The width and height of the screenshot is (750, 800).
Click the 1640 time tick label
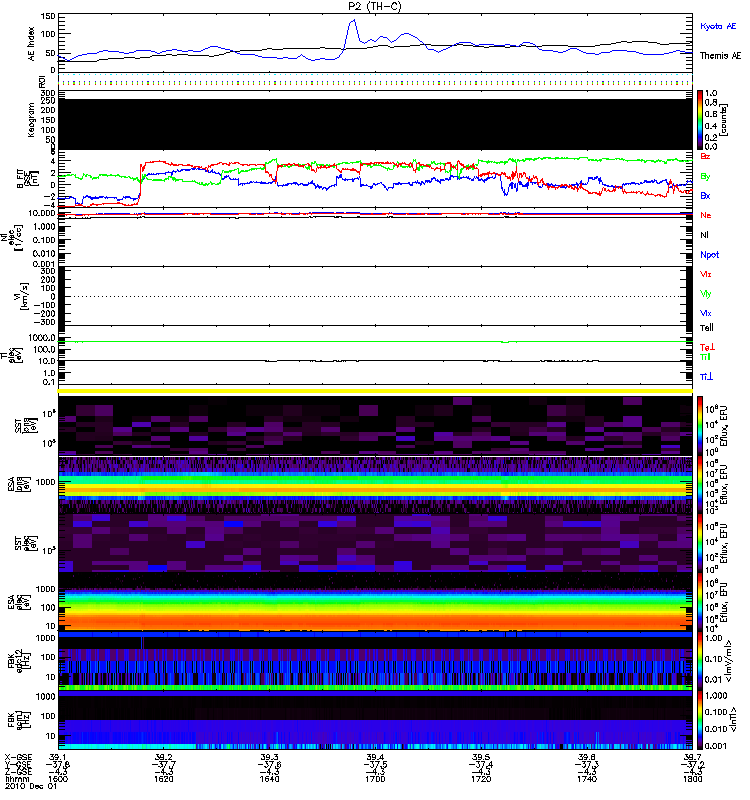point(269,779)
